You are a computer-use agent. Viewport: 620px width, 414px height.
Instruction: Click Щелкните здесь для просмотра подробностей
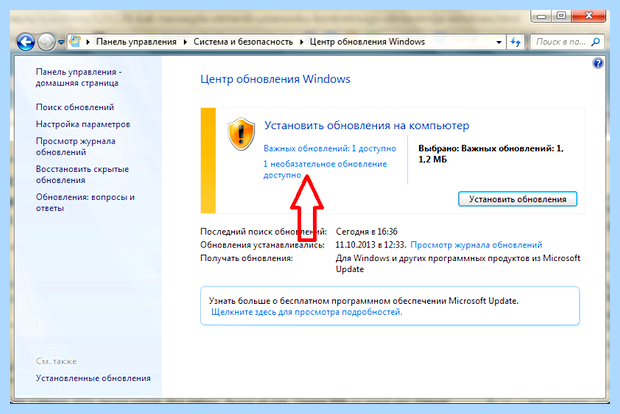[x=306, y=312]
